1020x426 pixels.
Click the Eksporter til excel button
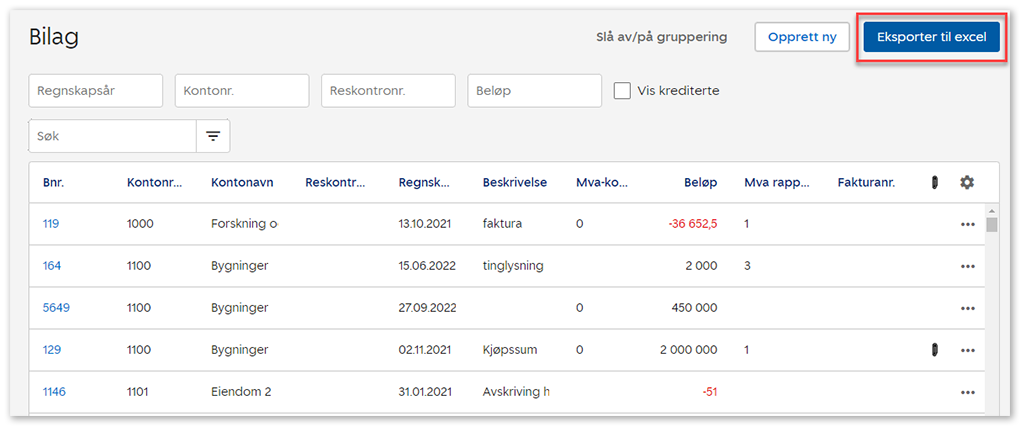931,38
